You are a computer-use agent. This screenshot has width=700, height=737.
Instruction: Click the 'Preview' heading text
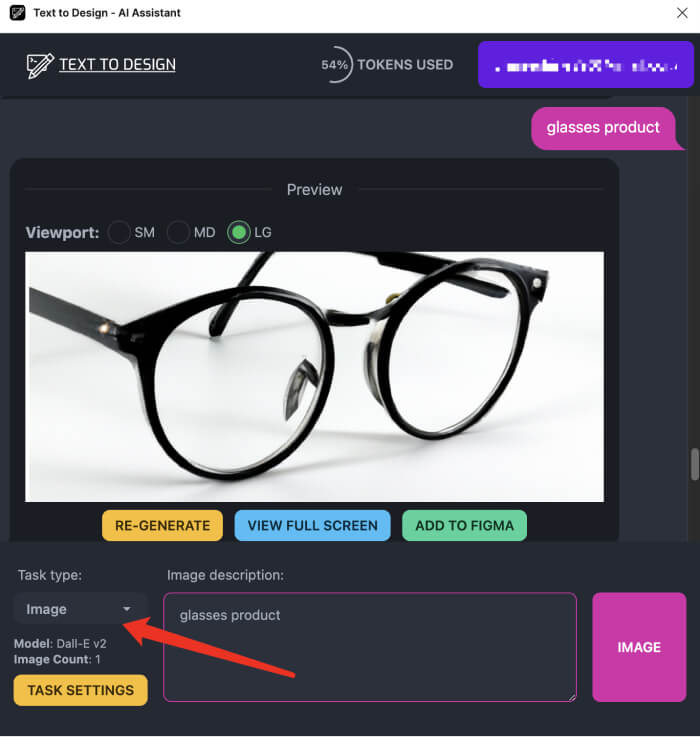click(x=315, y=190)
